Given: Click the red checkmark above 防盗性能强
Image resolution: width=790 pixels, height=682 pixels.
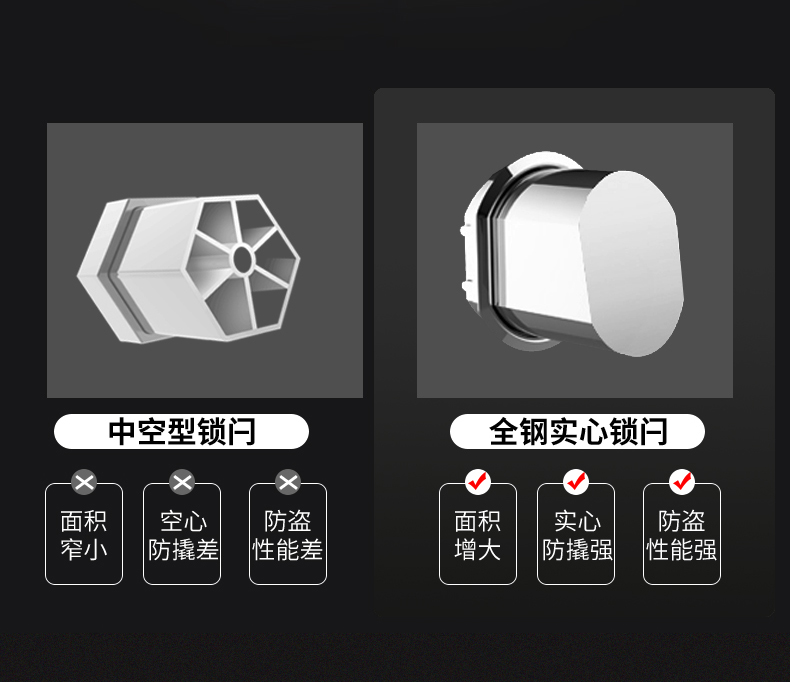Looking at the screenshot, I should click(x=682, y=483).
